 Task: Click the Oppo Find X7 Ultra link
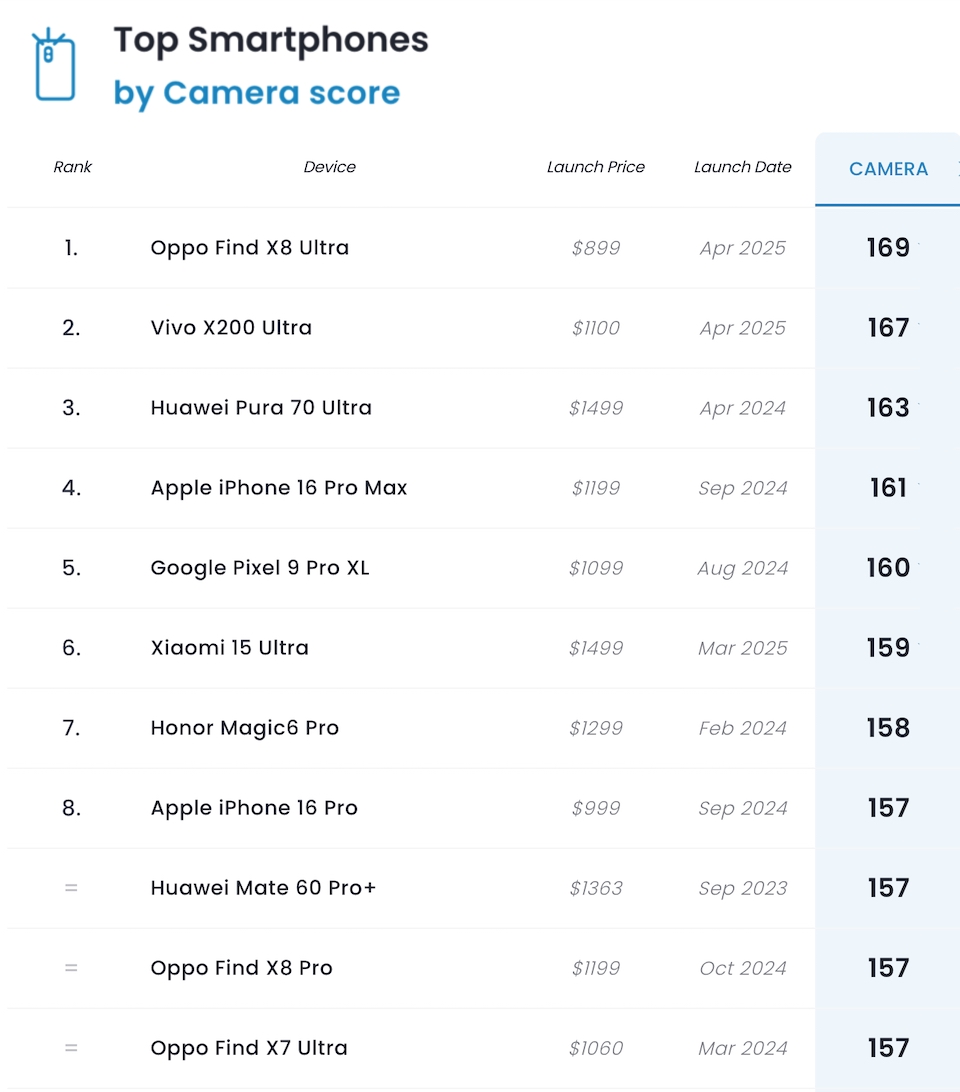(249, 1048)
